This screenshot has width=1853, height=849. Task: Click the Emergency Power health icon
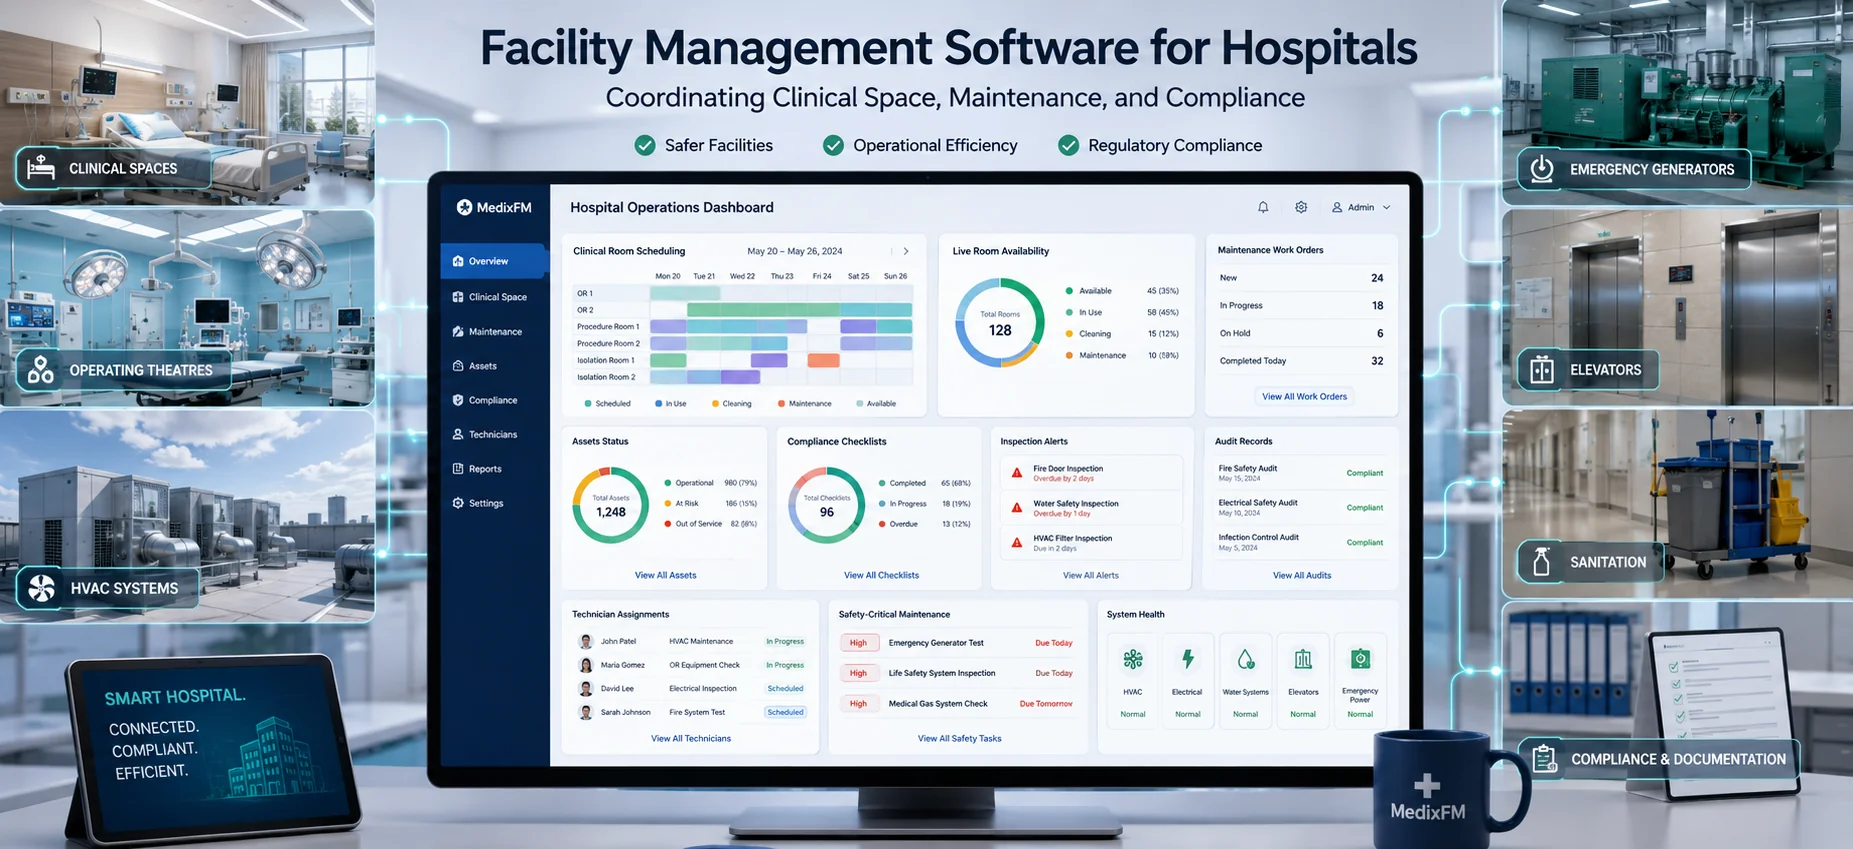[x=1360, y=659]
